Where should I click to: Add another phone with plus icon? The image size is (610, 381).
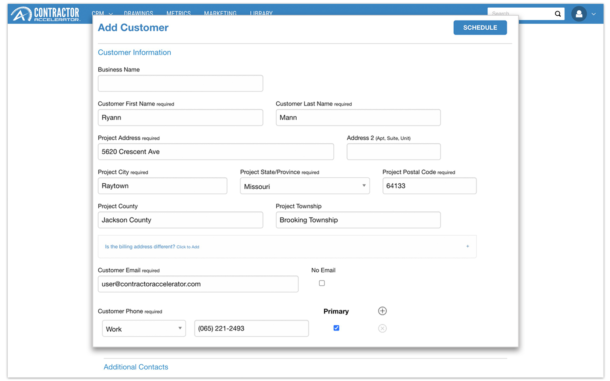point(382,311)
